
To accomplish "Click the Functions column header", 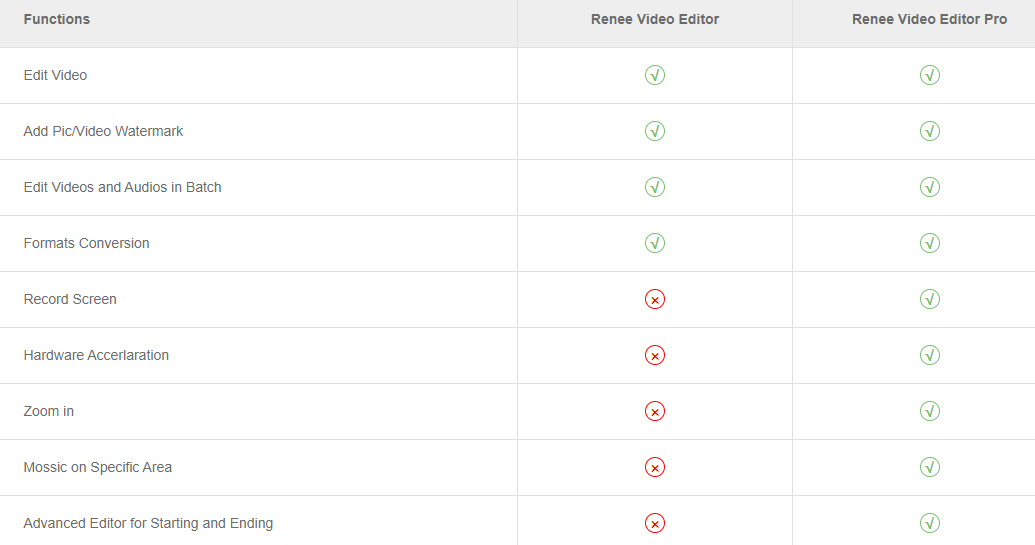I will pos(57,20).
